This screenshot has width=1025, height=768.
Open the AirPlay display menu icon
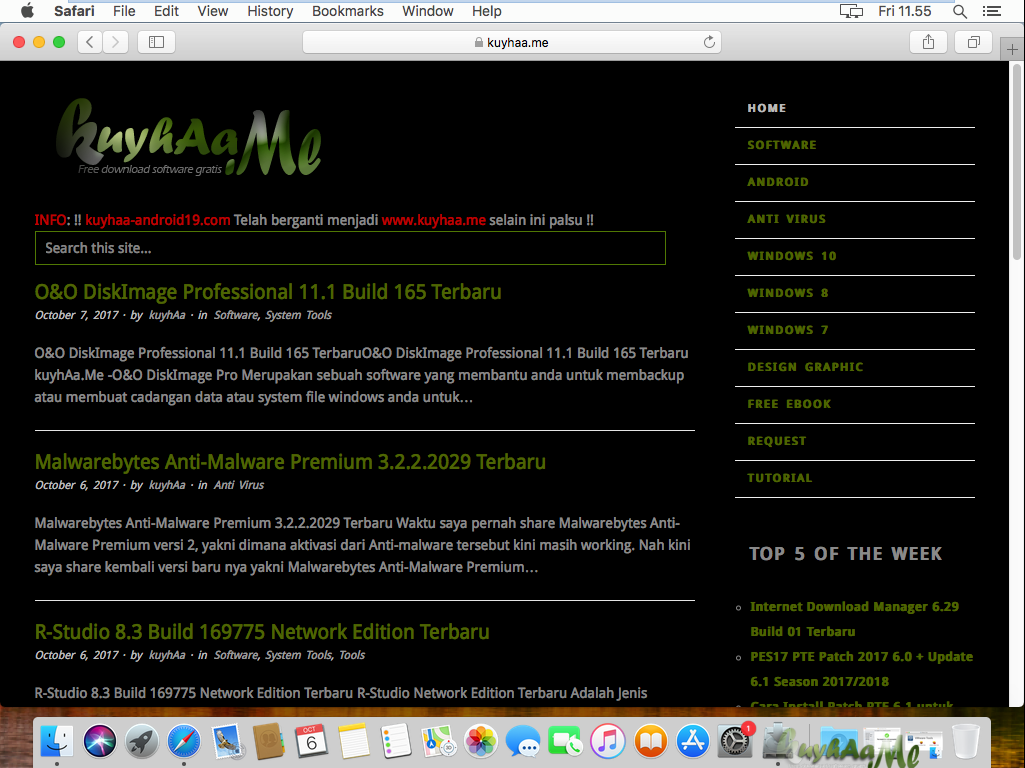coord(851,11)
